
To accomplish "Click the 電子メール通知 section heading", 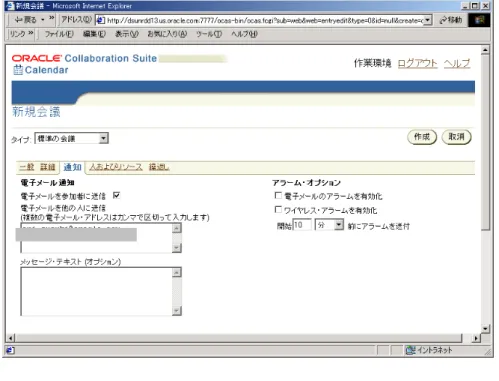I will pos(47,183).
